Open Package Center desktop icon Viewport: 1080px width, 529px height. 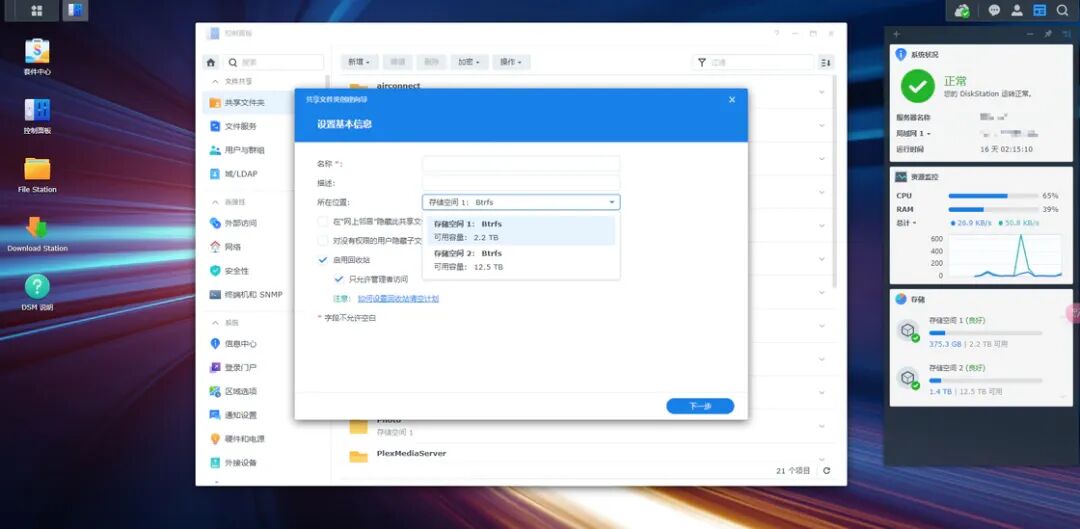click(37, 56)
